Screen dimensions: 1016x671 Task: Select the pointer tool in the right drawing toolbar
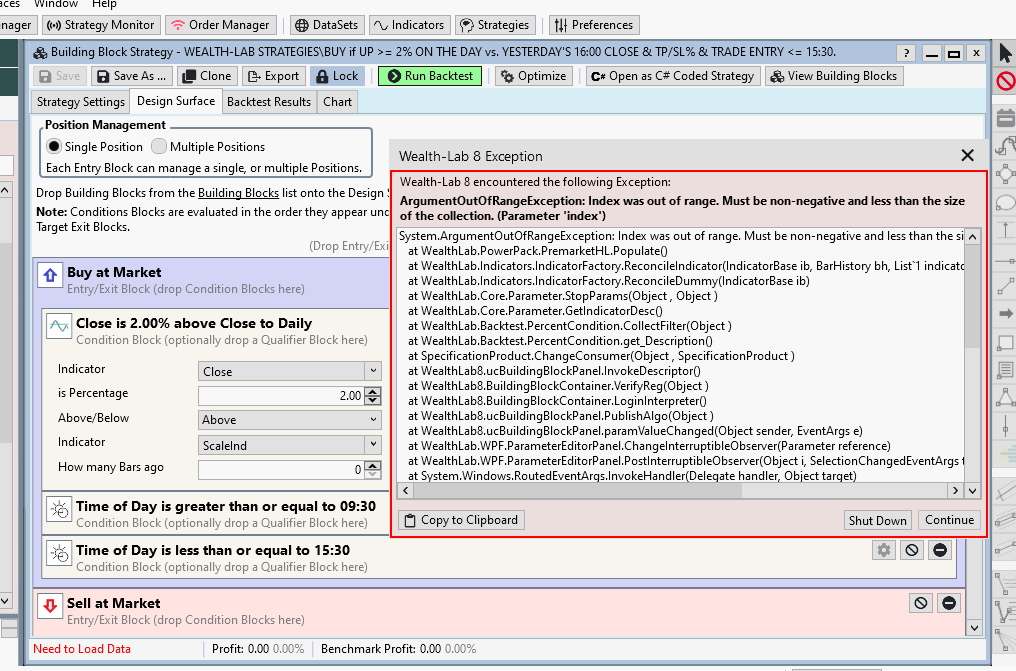click(1006, 53)
